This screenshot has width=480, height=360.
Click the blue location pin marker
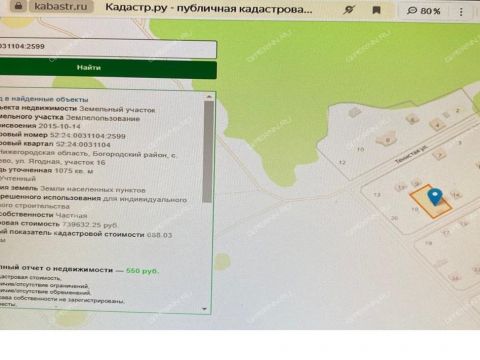point(435,197)
